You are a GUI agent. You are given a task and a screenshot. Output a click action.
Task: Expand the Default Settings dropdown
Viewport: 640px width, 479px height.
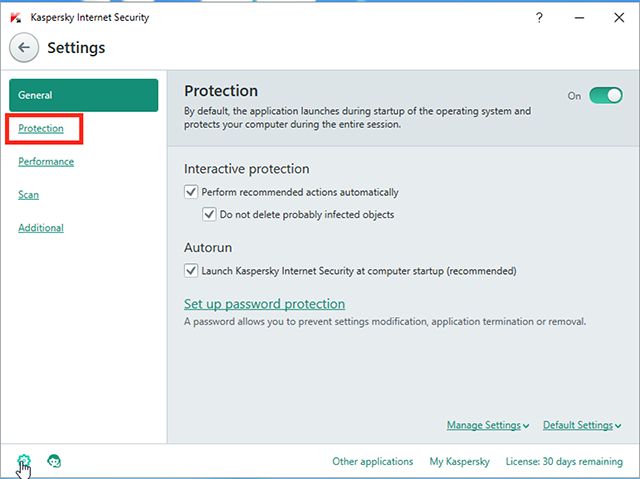[582, 425]
